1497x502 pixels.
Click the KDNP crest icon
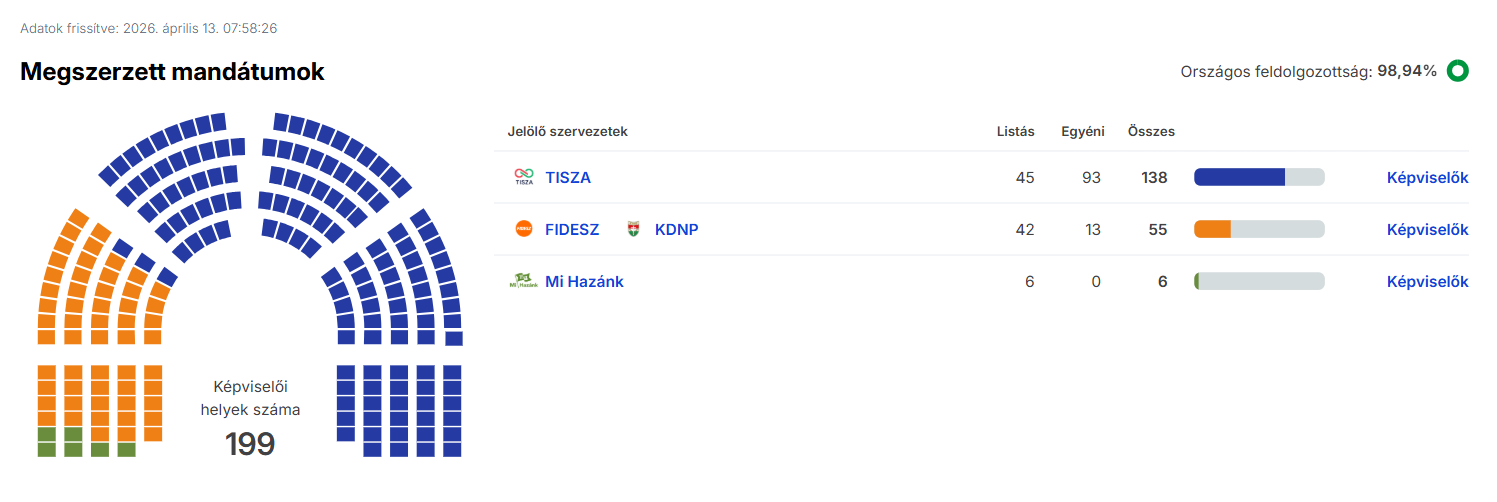click(633, 229)
